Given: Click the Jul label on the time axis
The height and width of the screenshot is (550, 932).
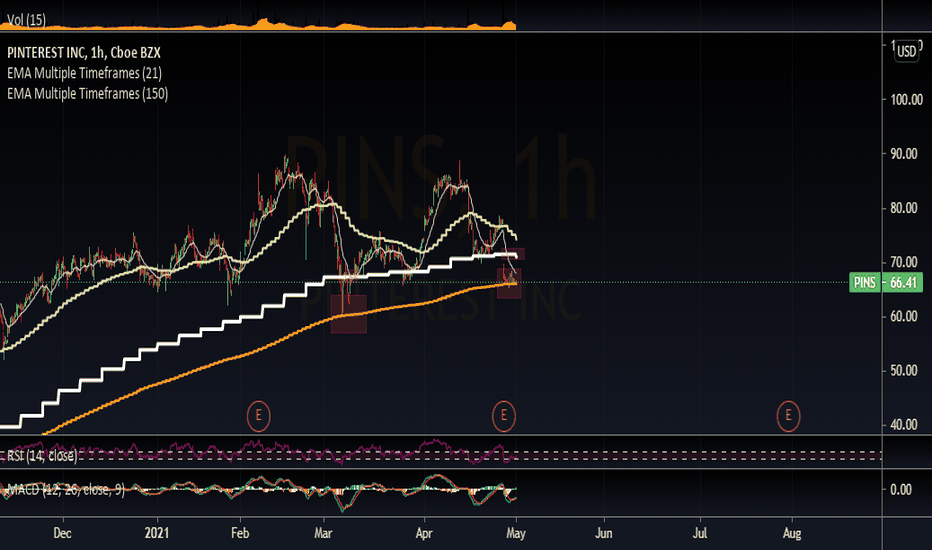Looking at the screenshot, I should tap(700, 533).
